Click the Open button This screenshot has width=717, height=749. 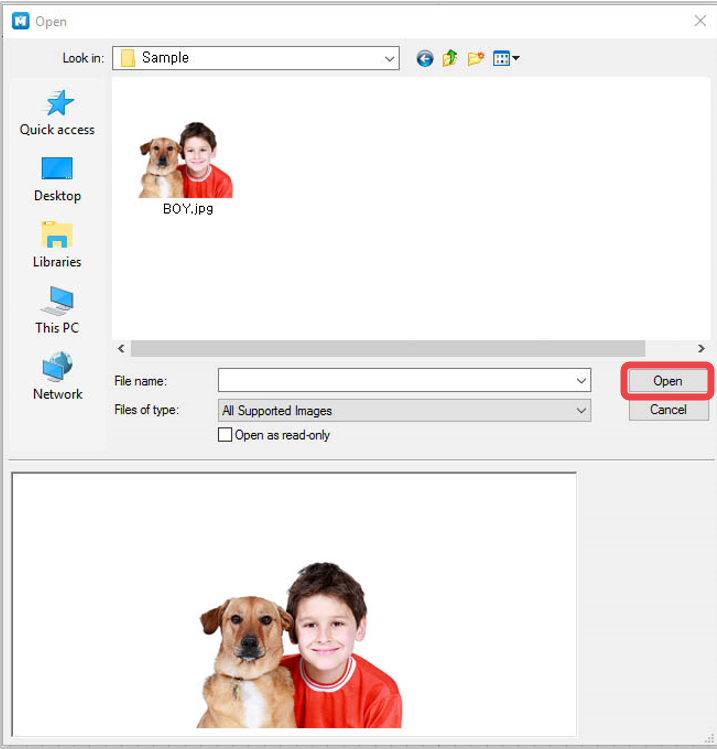pyautogui.click(x=668, y=381)
